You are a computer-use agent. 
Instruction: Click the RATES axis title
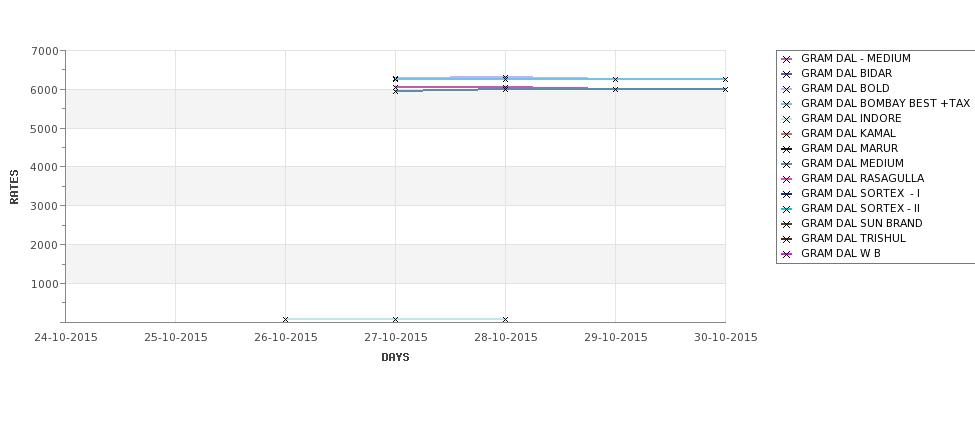pos(14,187)
